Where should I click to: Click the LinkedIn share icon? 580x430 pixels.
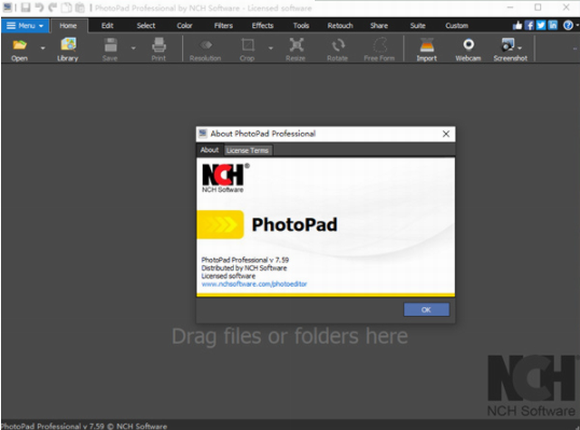click(x=553, y=25)
